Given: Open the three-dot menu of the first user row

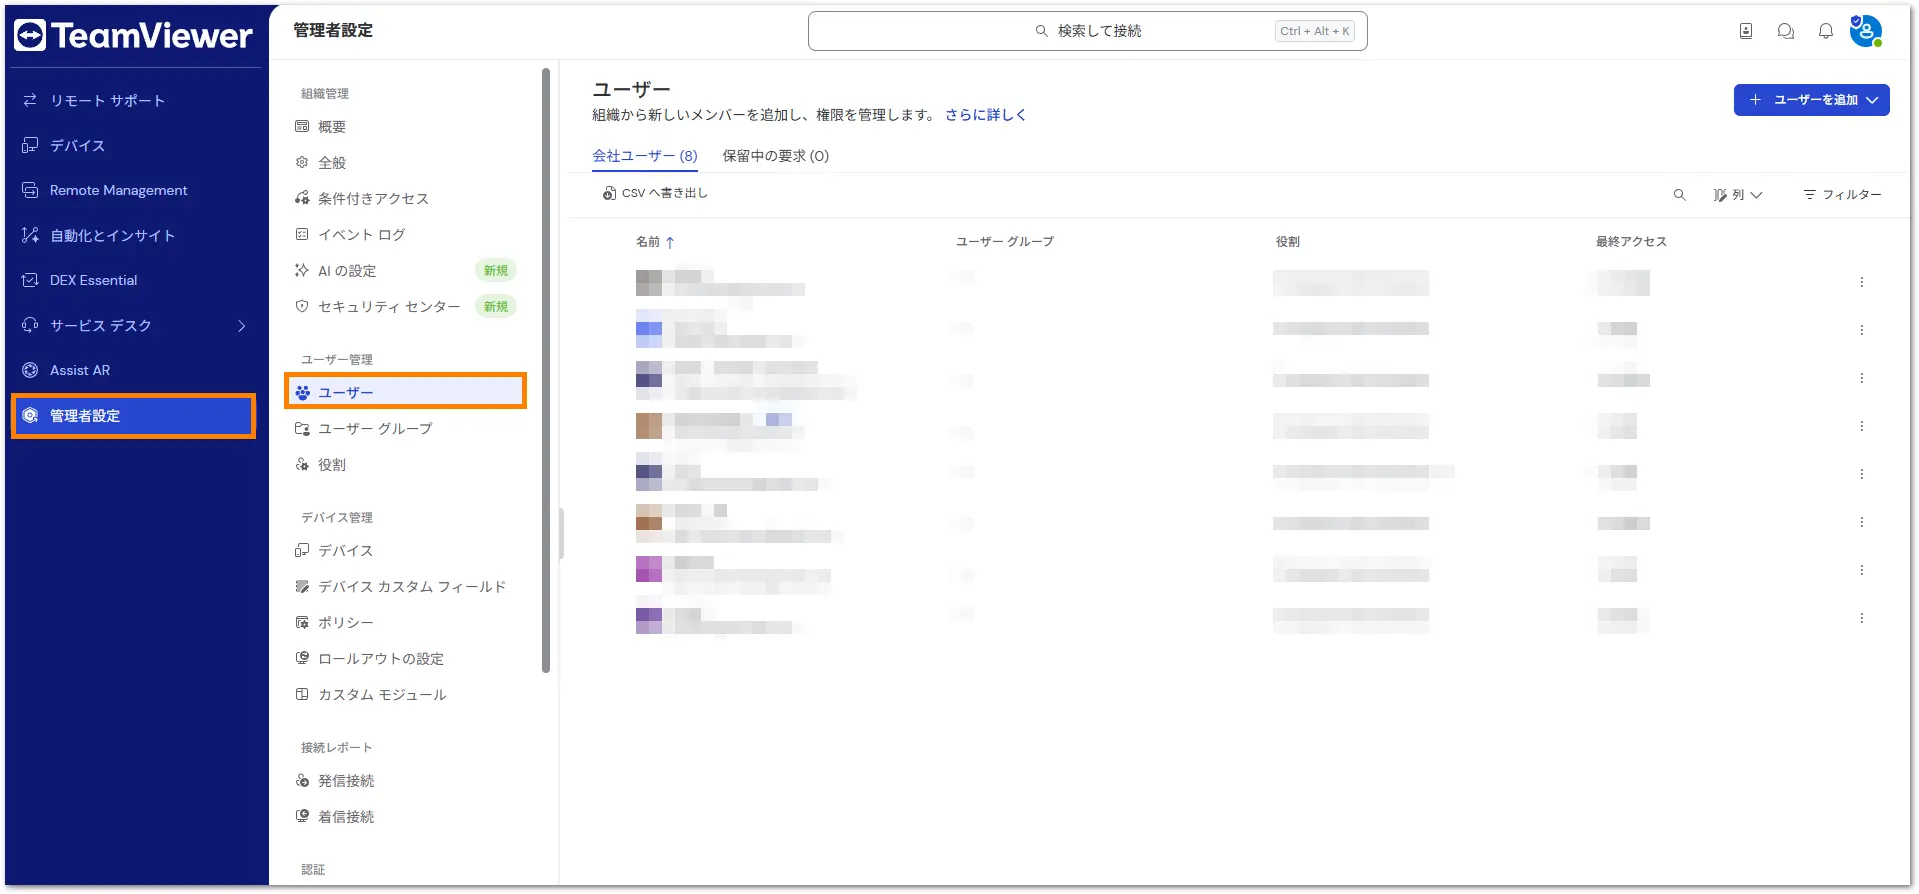Looking at the screenshot, I should tap(1862, 282).
